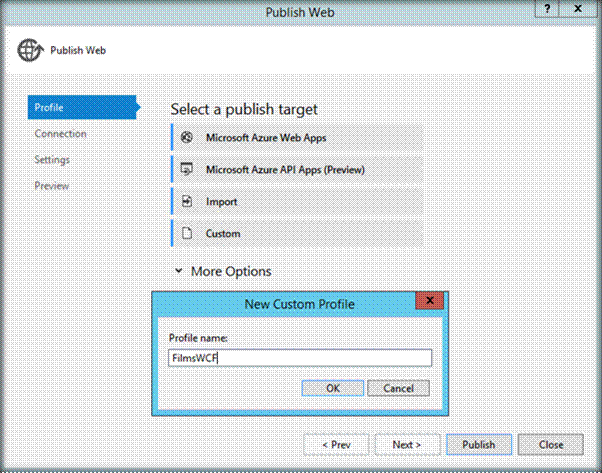Click the Publish button
This screenshot has width=602, height=473.
pos(479,445)
